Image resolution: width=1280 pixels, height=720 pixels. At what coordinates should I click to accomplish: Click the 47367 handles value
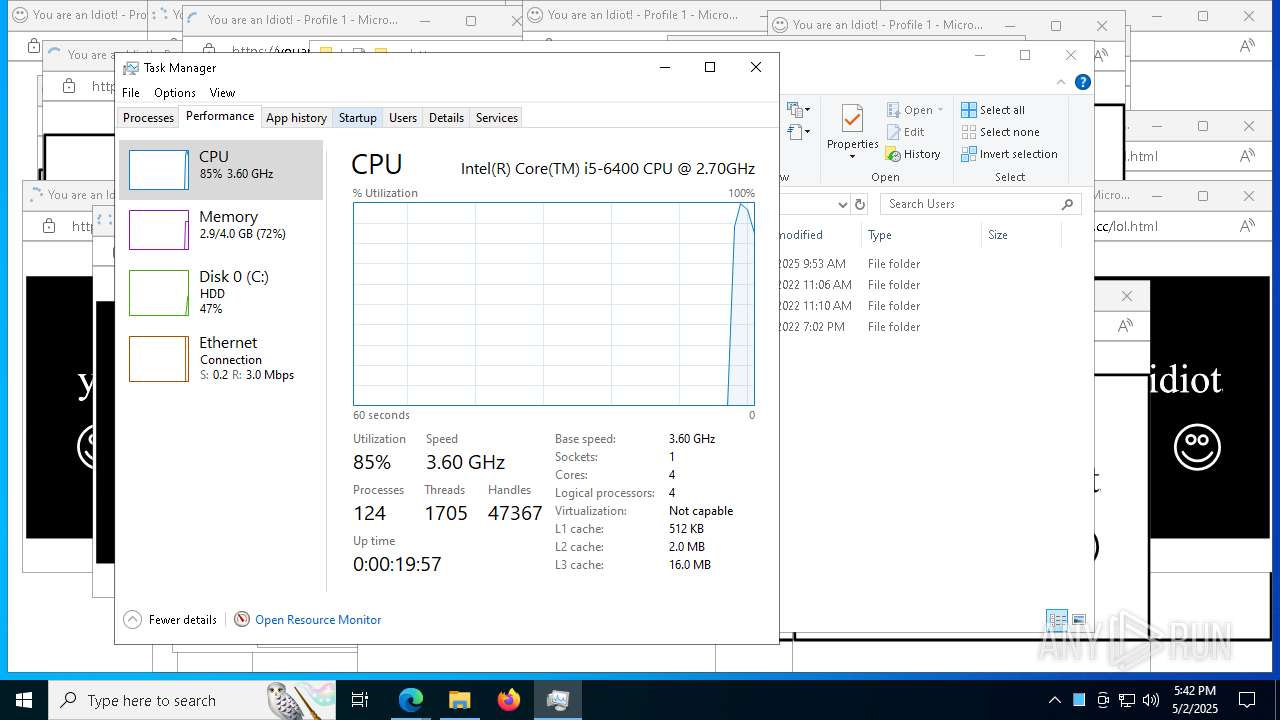click(x=515, y=513)
